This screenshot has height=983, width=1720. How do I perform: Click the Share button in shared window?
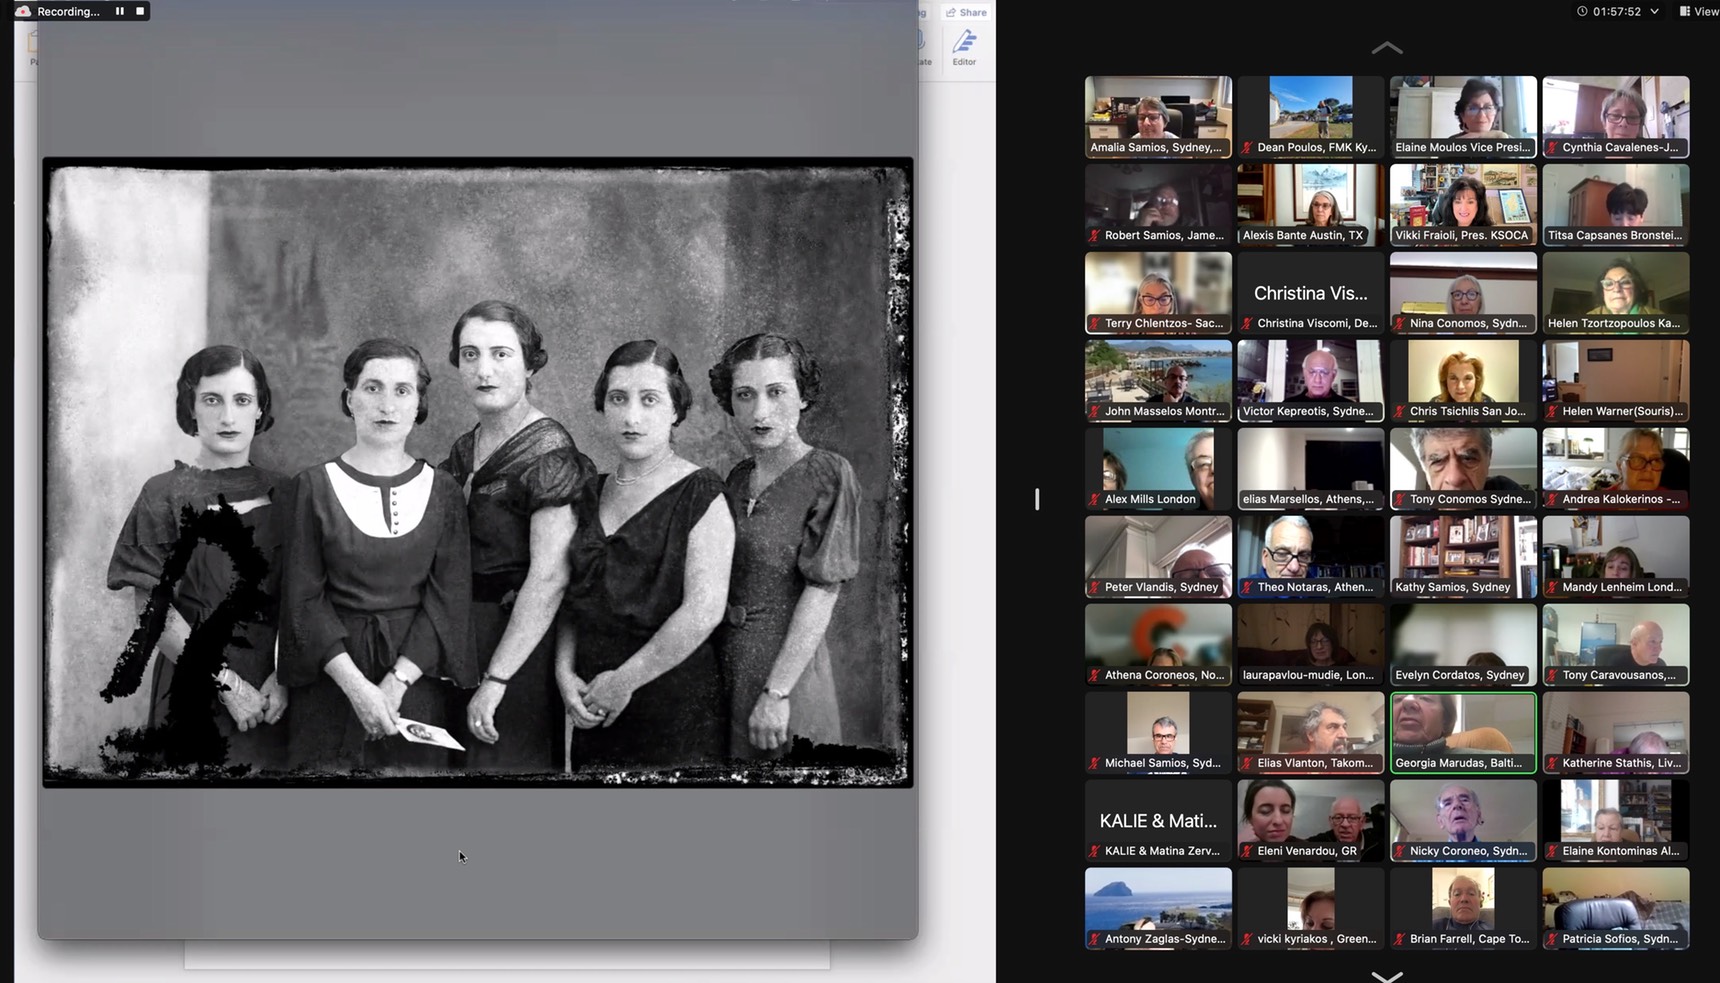(966, 13)
